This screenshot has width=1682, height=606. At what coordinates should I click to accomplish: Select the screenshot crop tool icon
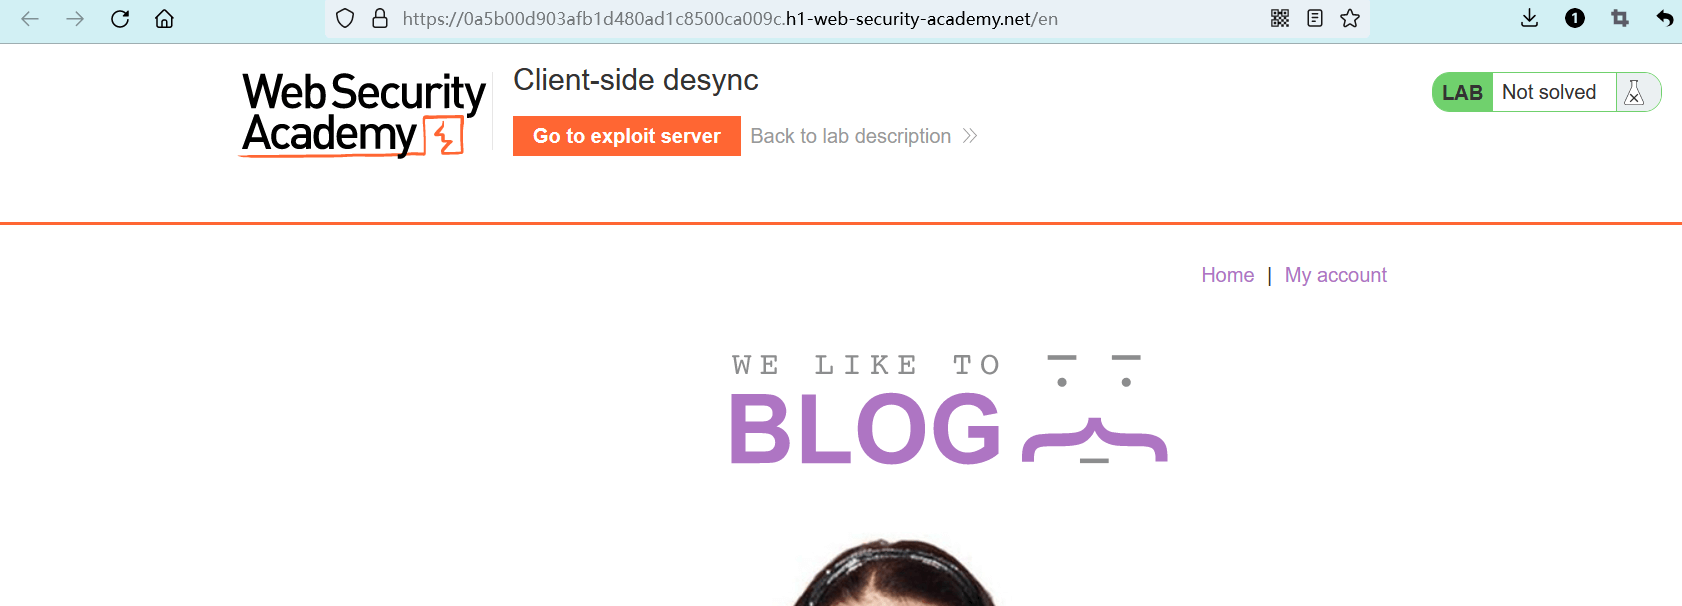(1620, 18)
